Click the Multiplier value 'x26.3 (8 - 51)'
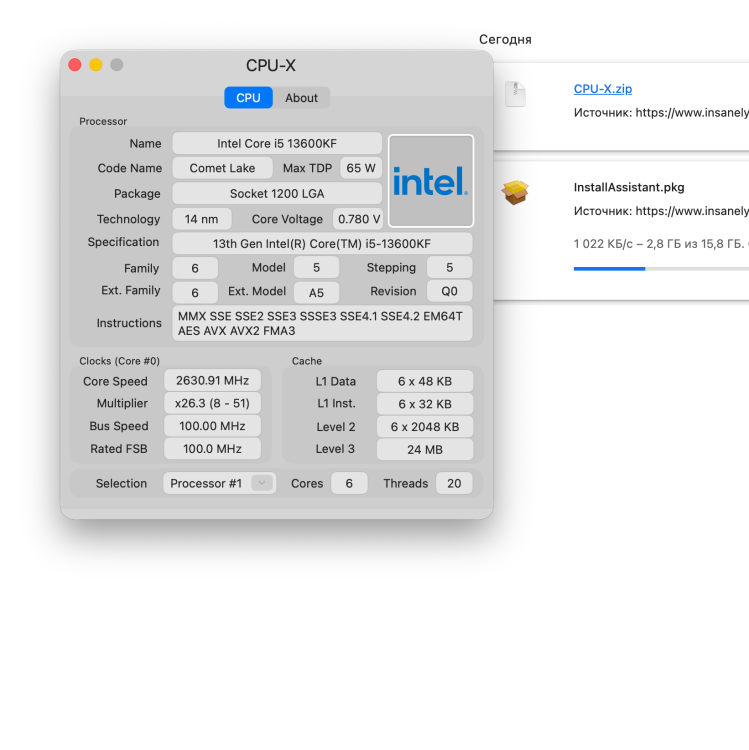The height and width of the screenshot is (750, 749). pyautogui.click(x=212, y=403)
